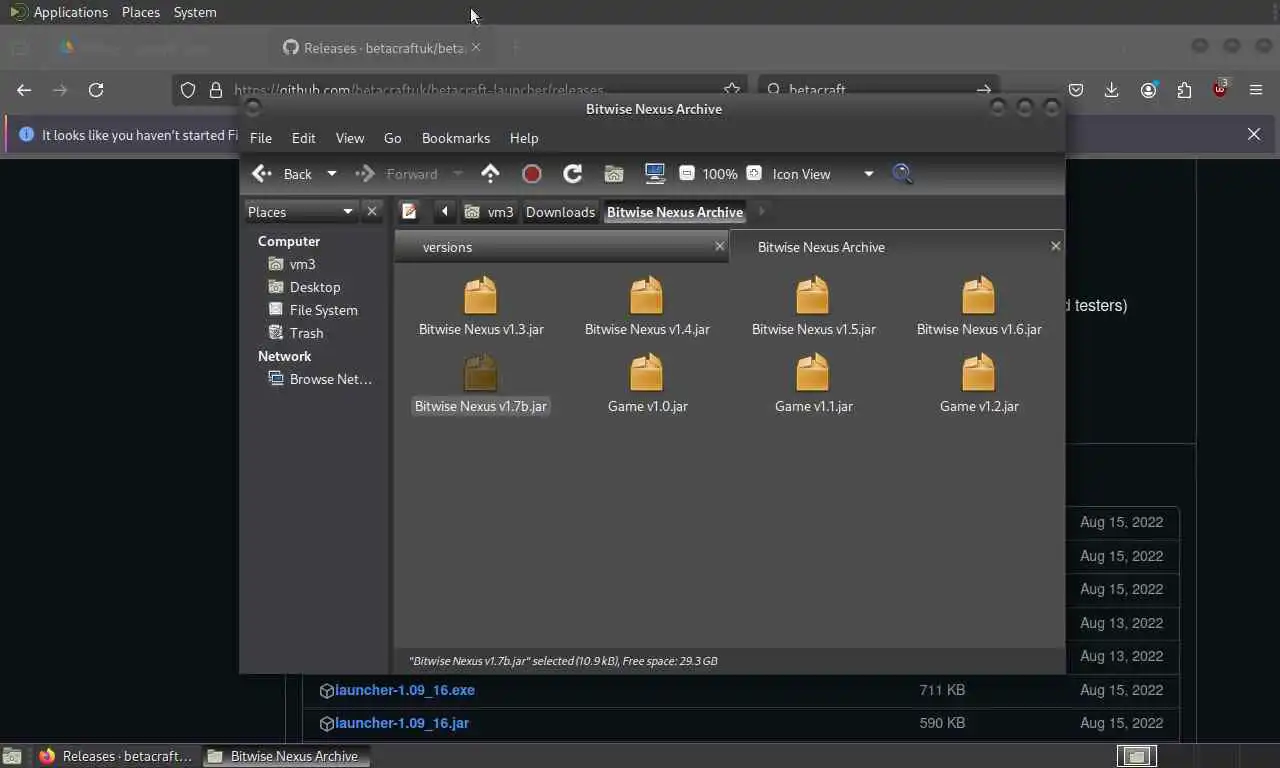Zoom in with the plus icon

pos(754,173)
